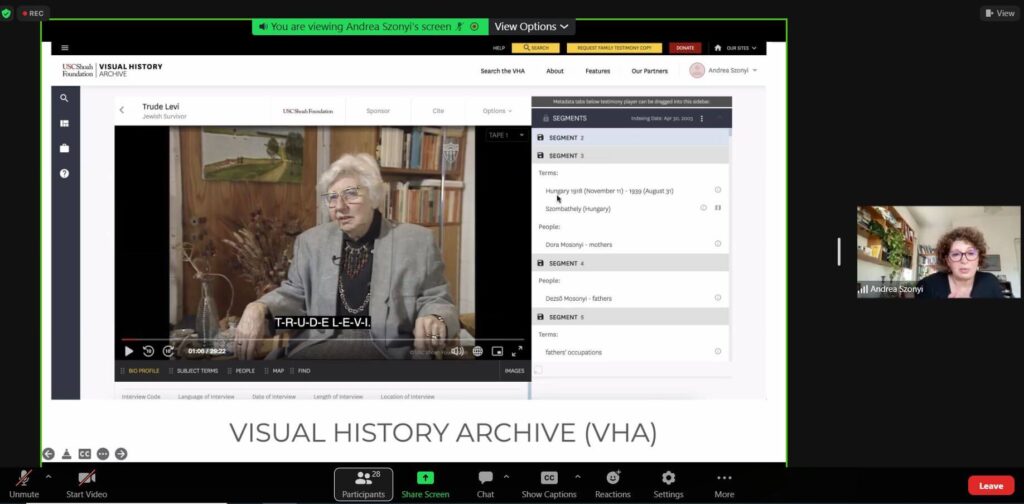Image resolution: width=1024 pixels, height=504 pixels.
Task: Click the red Donate button
Action: pos(685,48)
